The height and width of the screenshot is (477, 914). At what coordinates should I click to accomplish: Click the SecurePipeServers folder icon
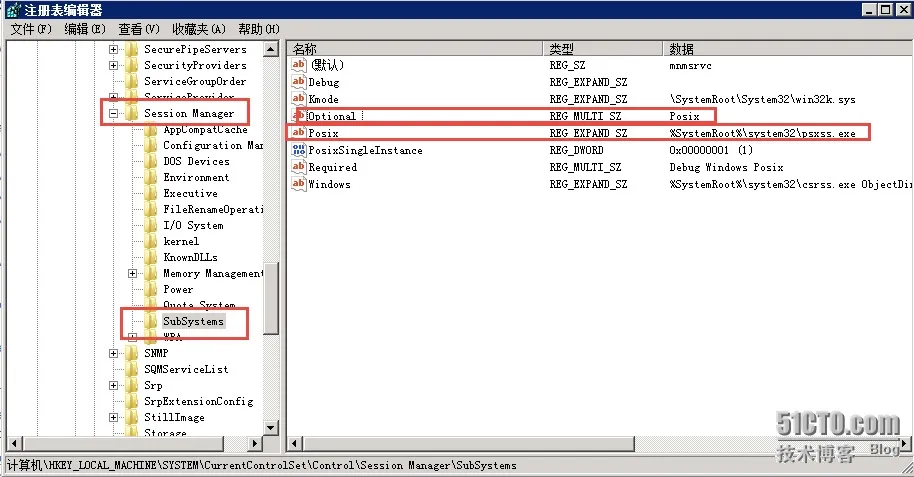click(132, 50)
